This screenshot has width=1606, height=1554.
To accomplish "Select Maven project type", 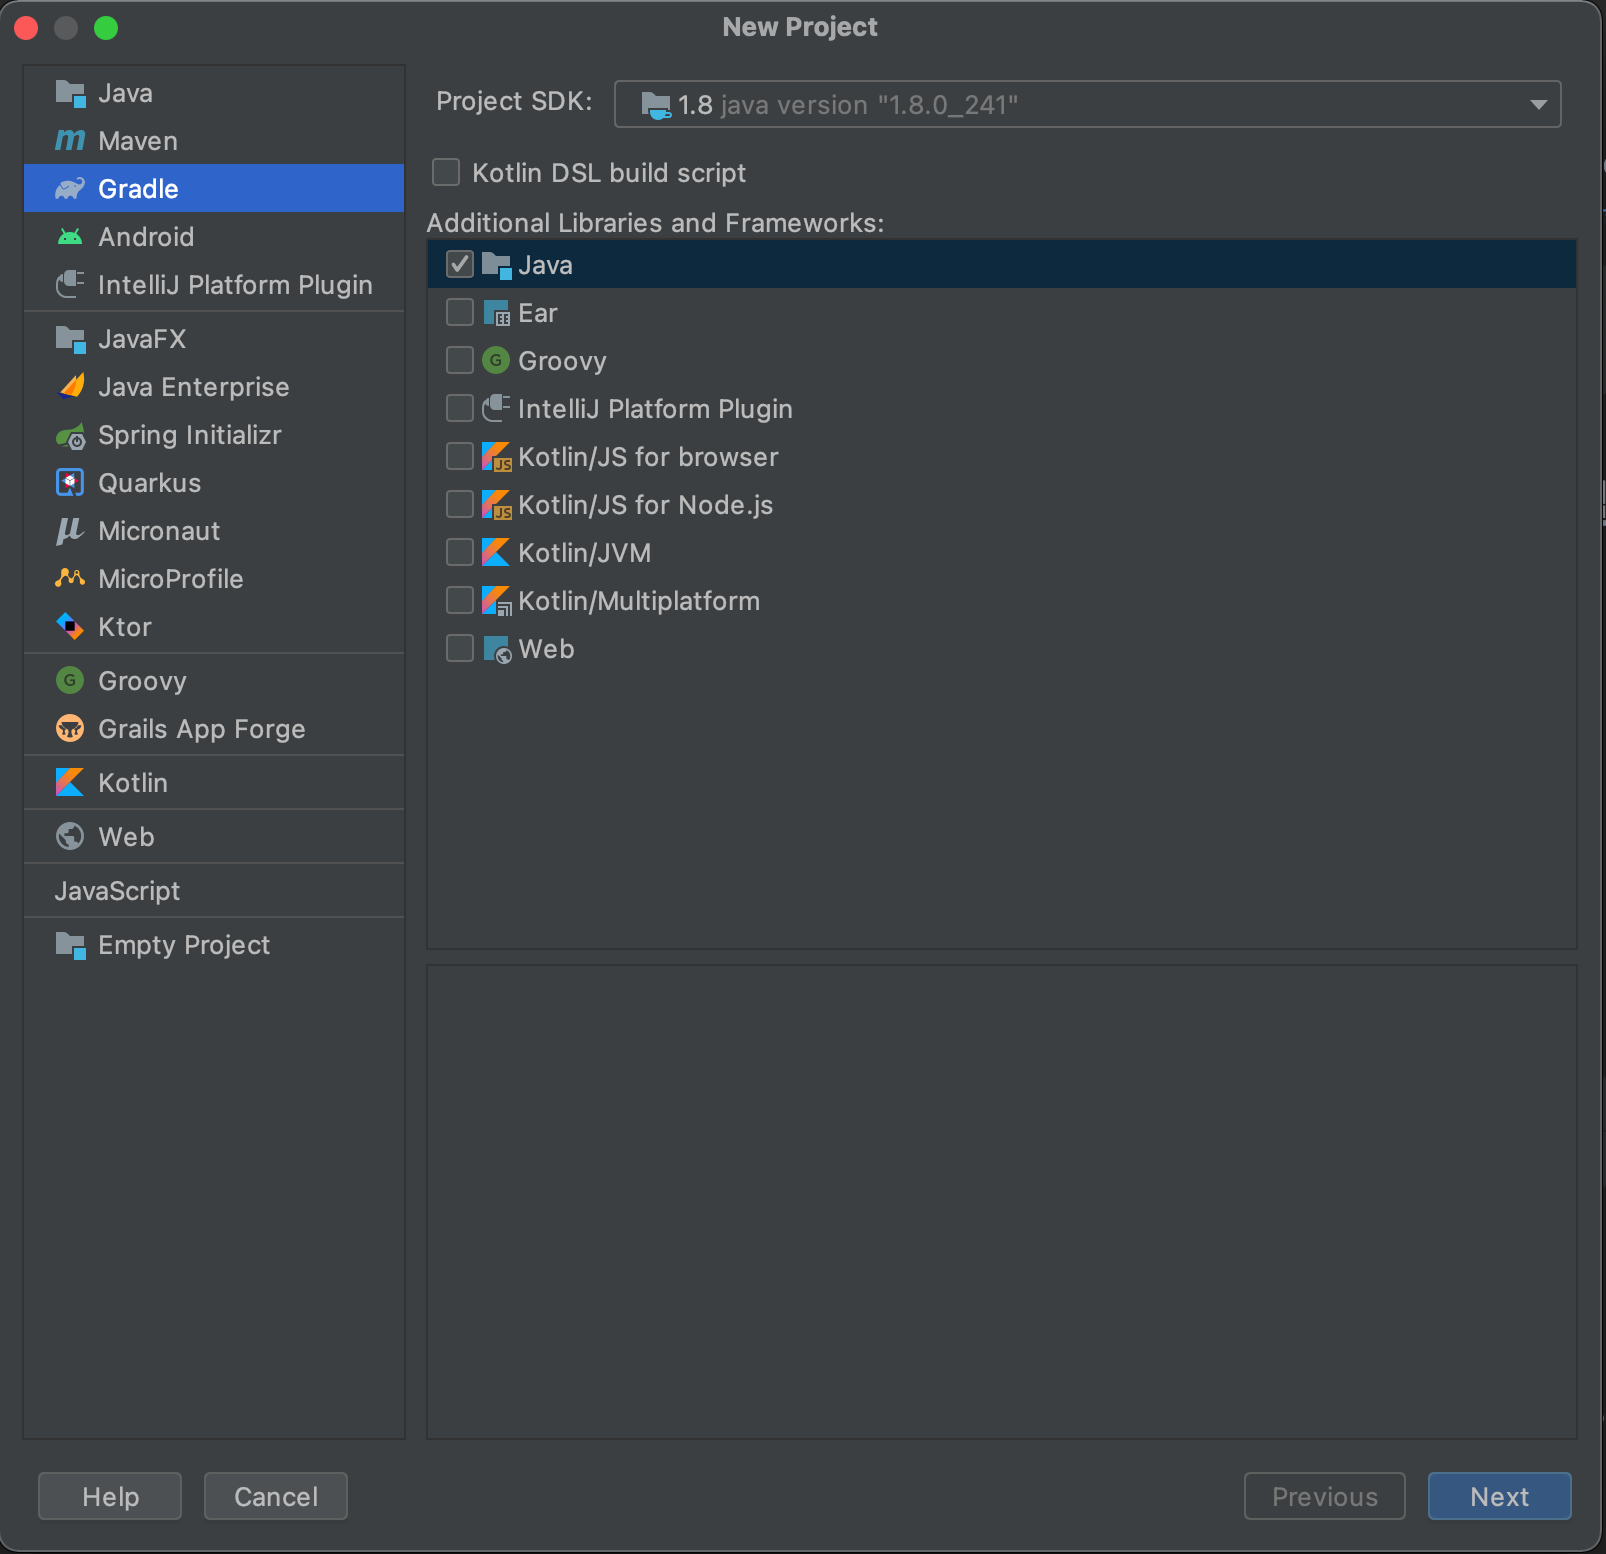I will [x=214, y=141].
